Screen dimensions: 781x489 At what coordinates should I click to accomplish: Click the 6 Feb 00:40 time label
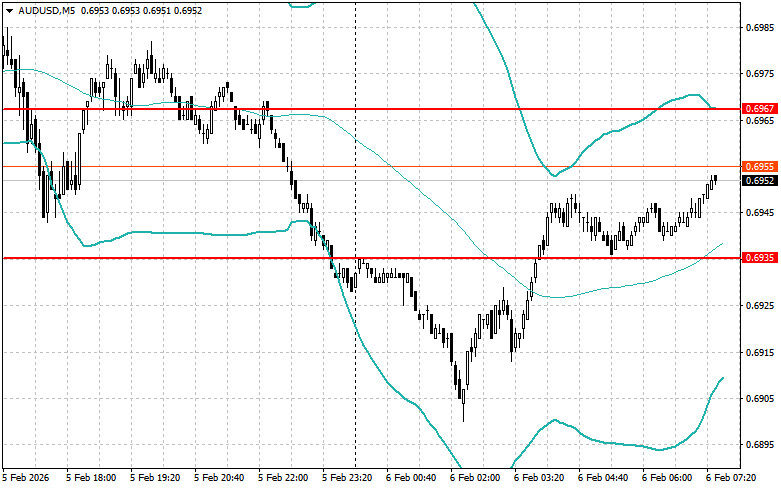tap(411, 478)
